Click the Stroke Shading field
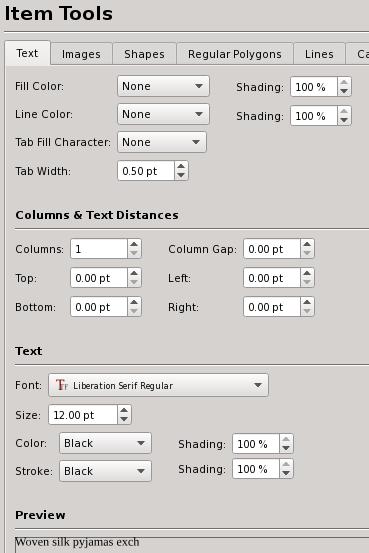 pos(256,469)
